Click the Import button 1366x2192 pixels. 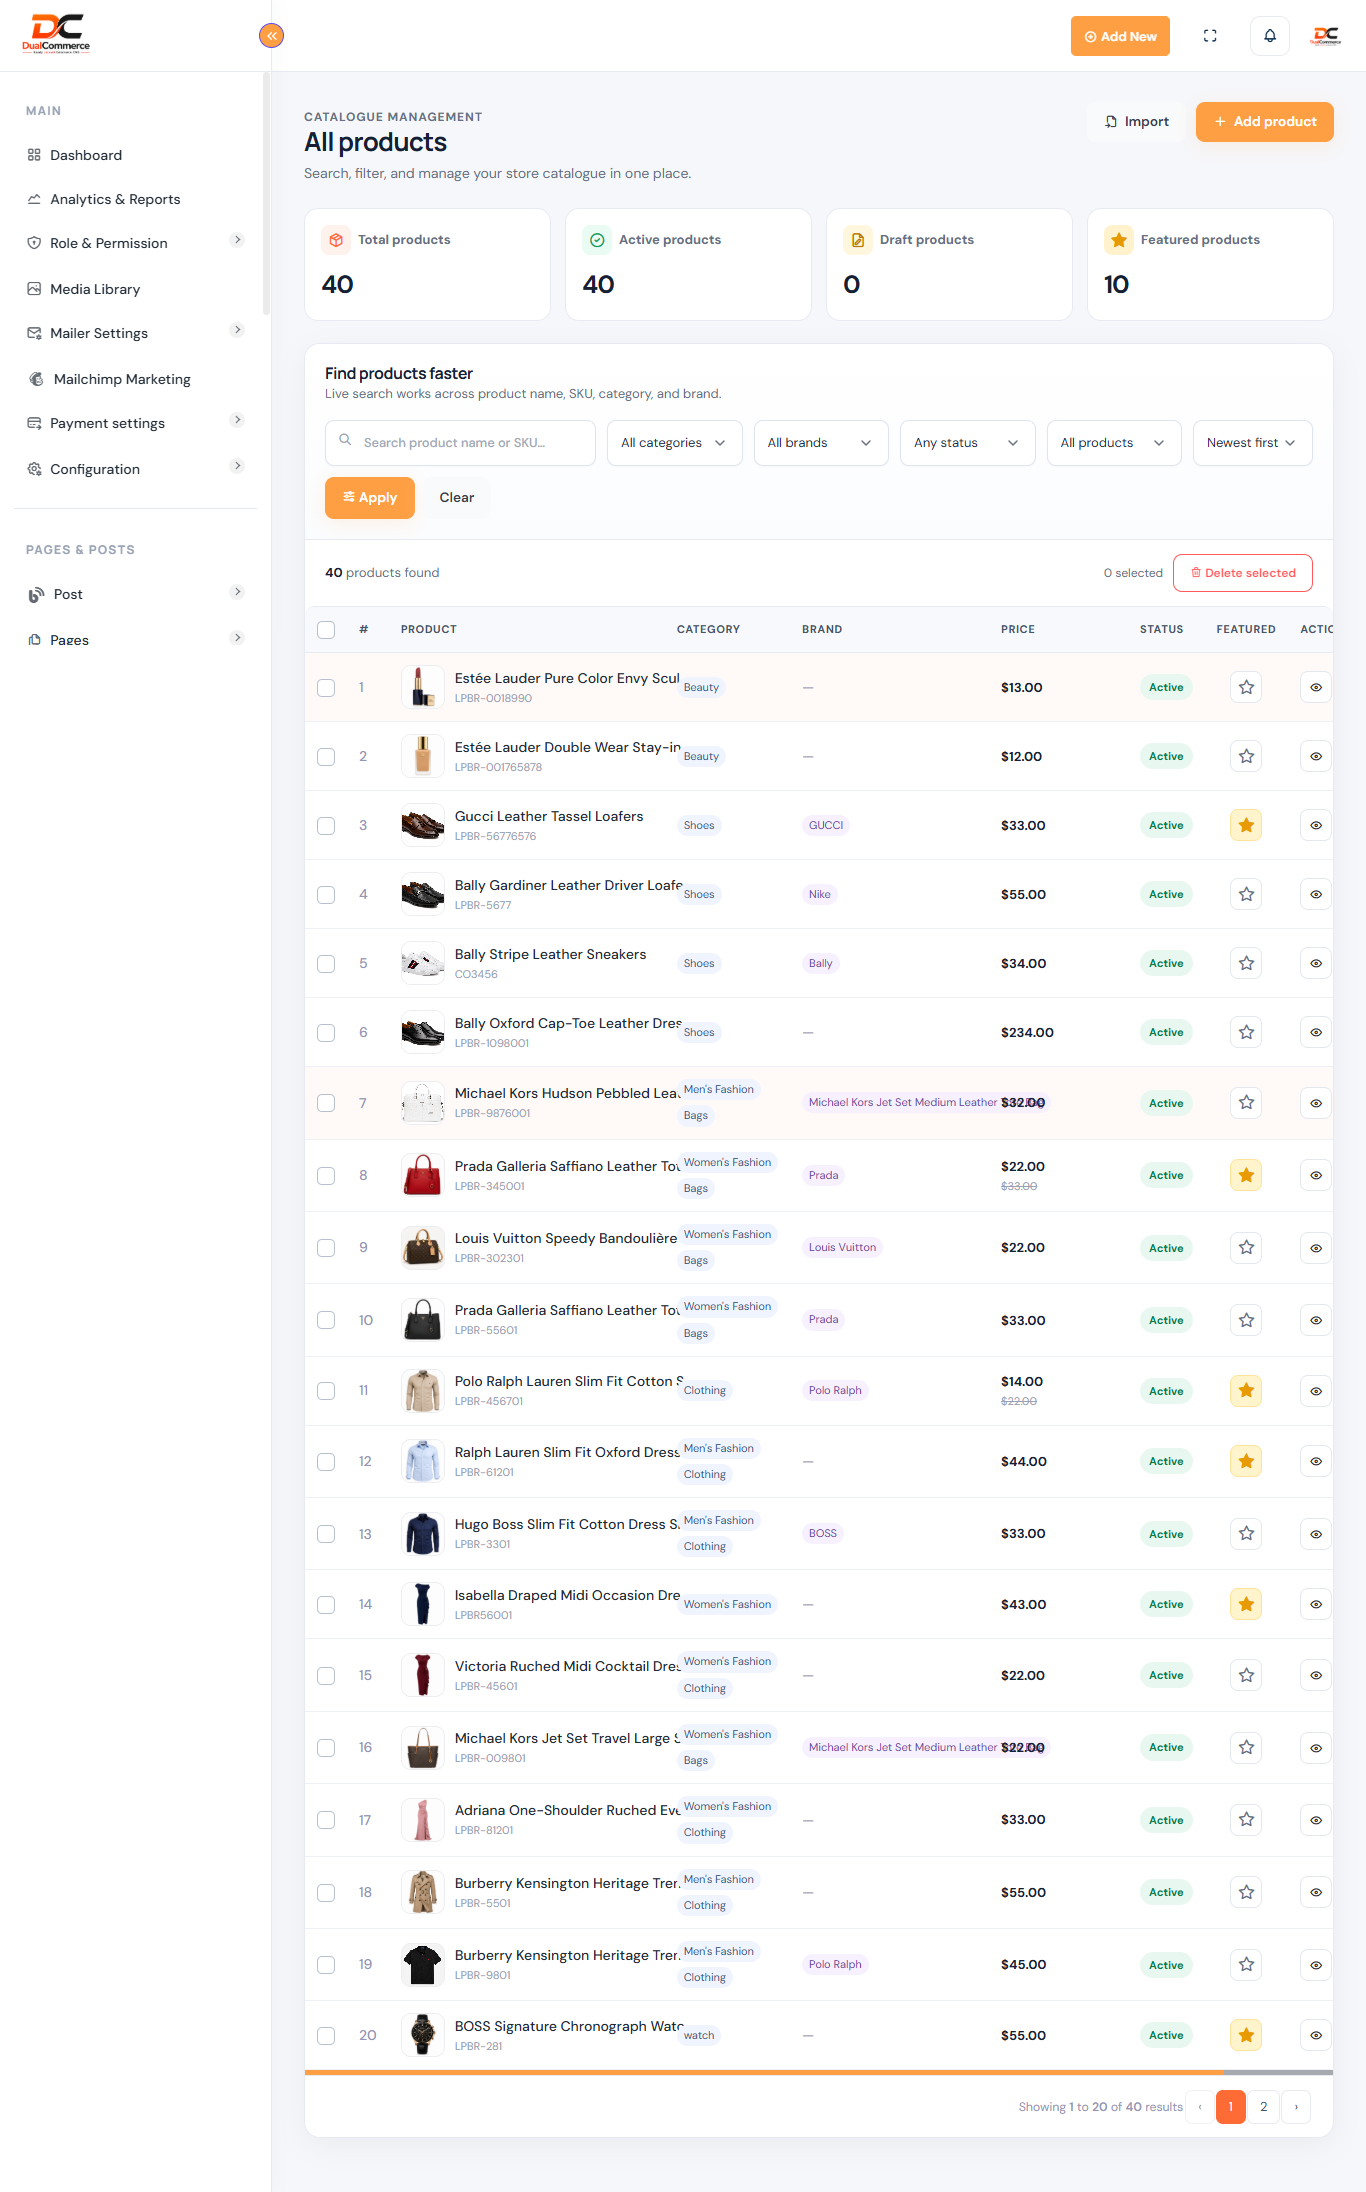point(1136,122)
